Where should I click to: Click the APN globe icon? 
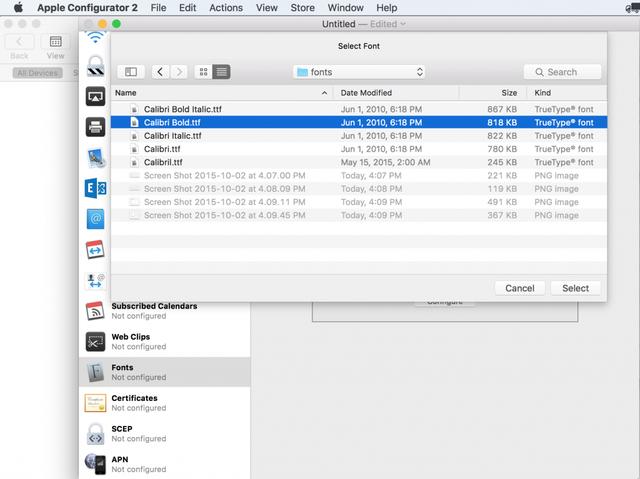pos(95,464)
